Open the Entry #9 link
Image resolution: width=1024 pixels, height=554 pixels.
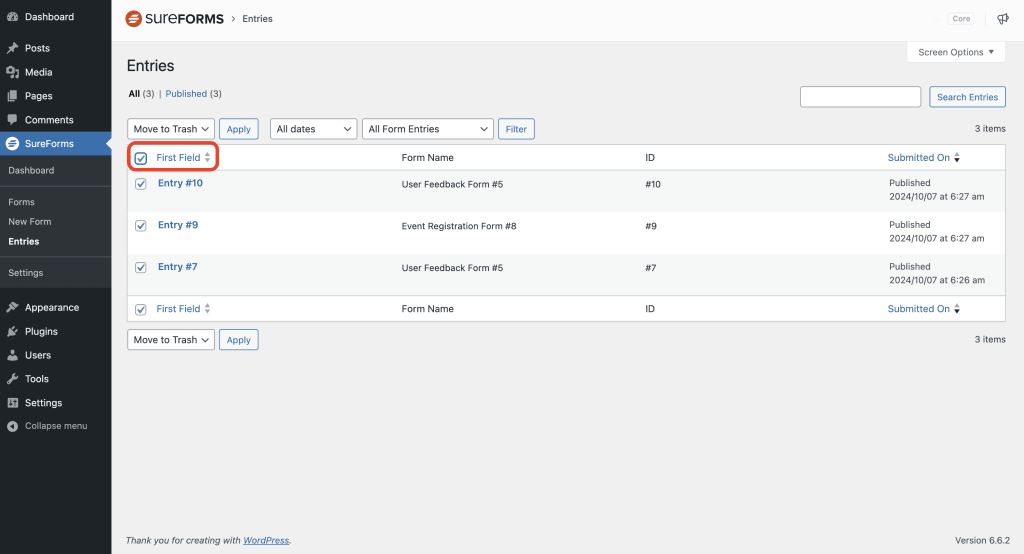coord(178,225)
